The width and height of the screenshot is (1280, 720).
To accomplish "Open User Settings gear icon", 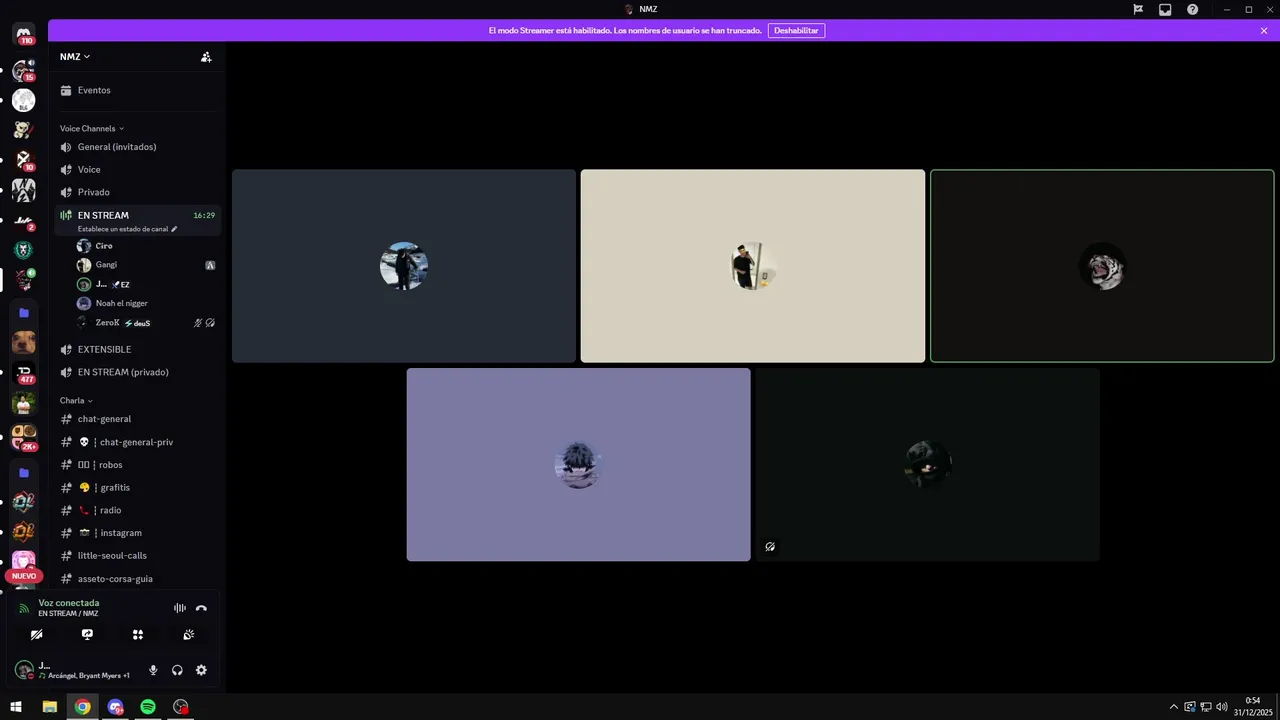I will (201, 670).
